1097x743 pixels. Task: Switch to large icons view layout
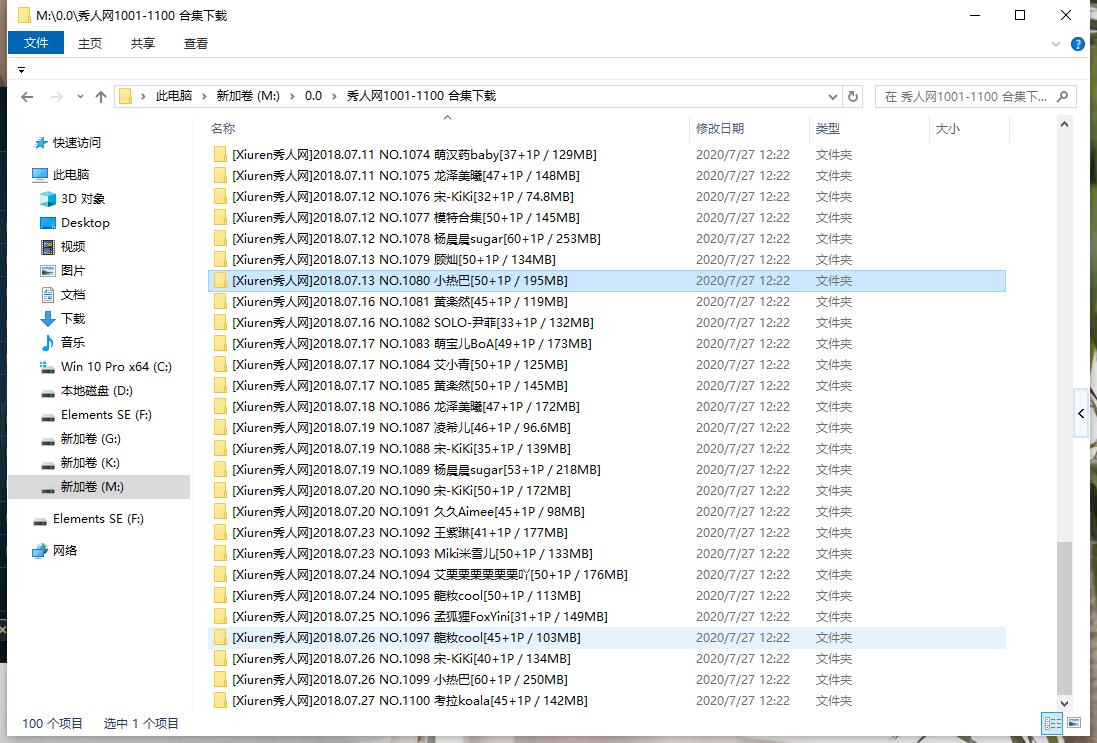click(x=1073, y=723)
